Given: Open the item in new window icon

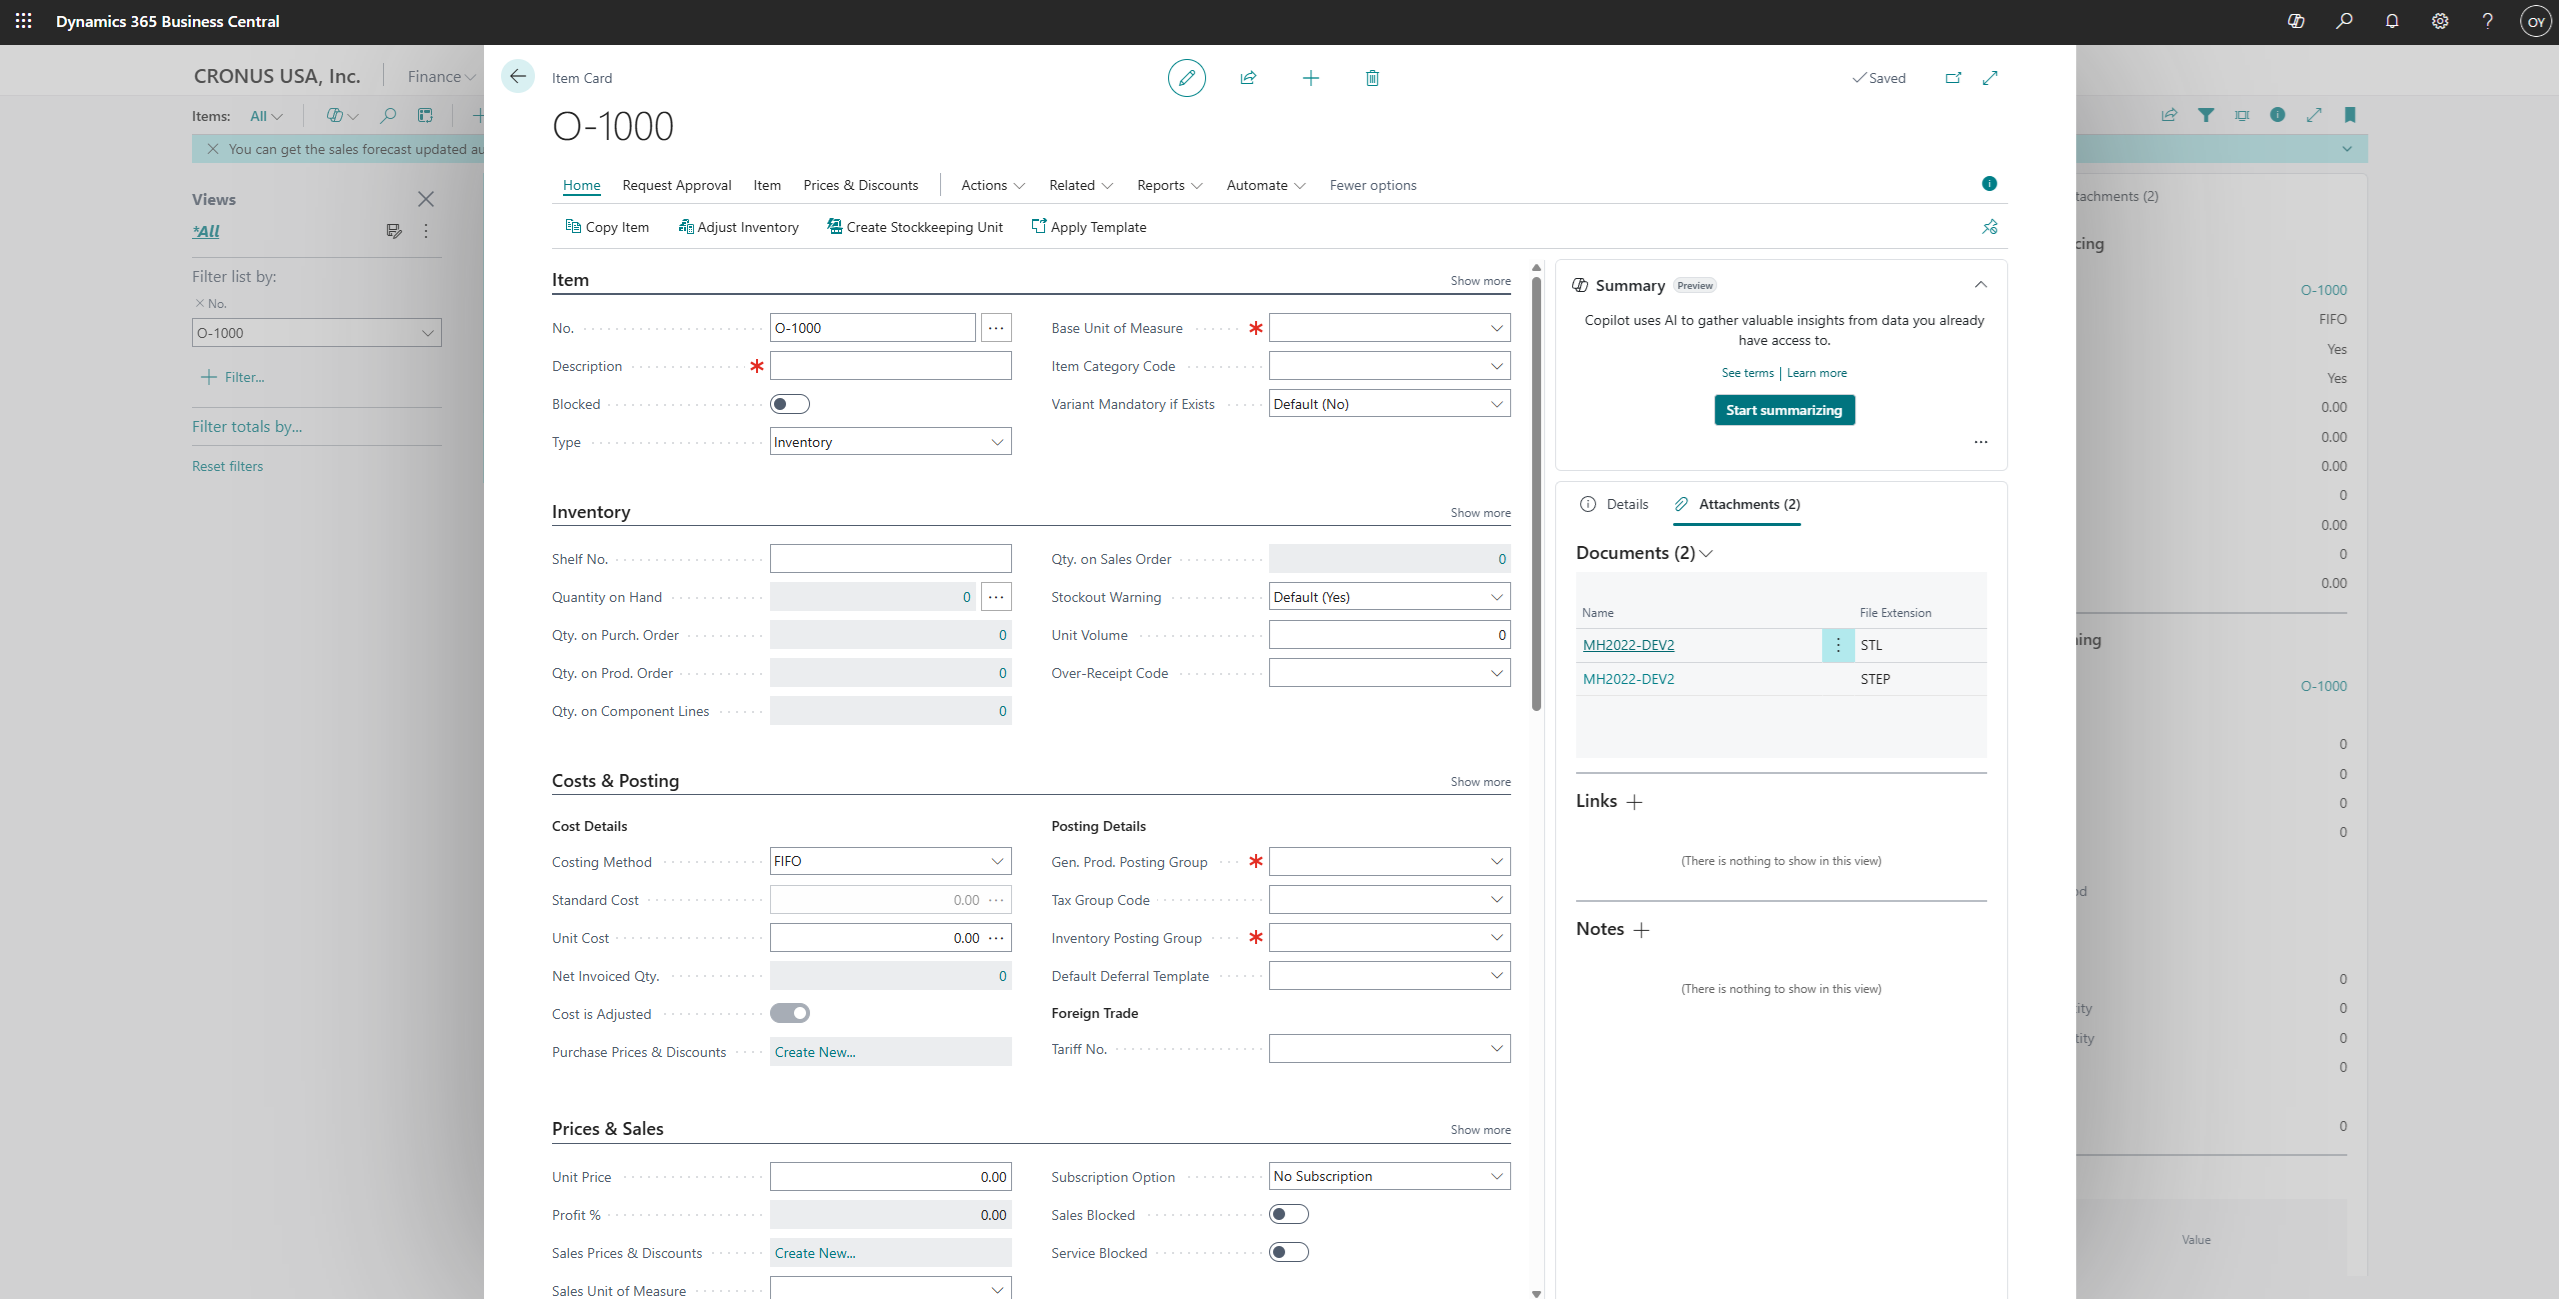Looking at the screenshot, I should tap(1953, 78).
